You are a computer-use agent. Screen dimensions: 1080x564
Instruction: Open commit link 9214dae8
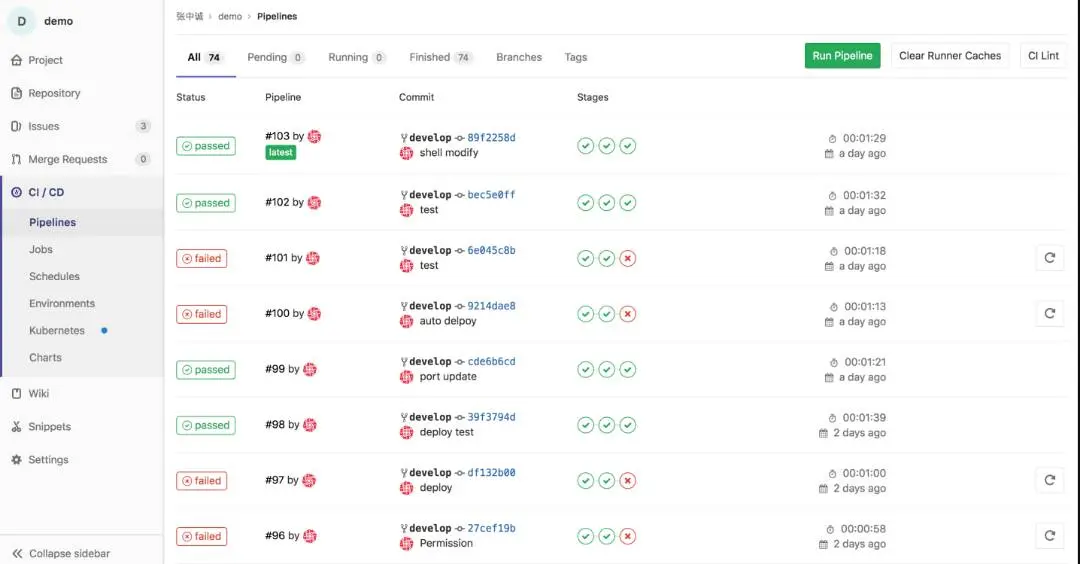[491, 306]
